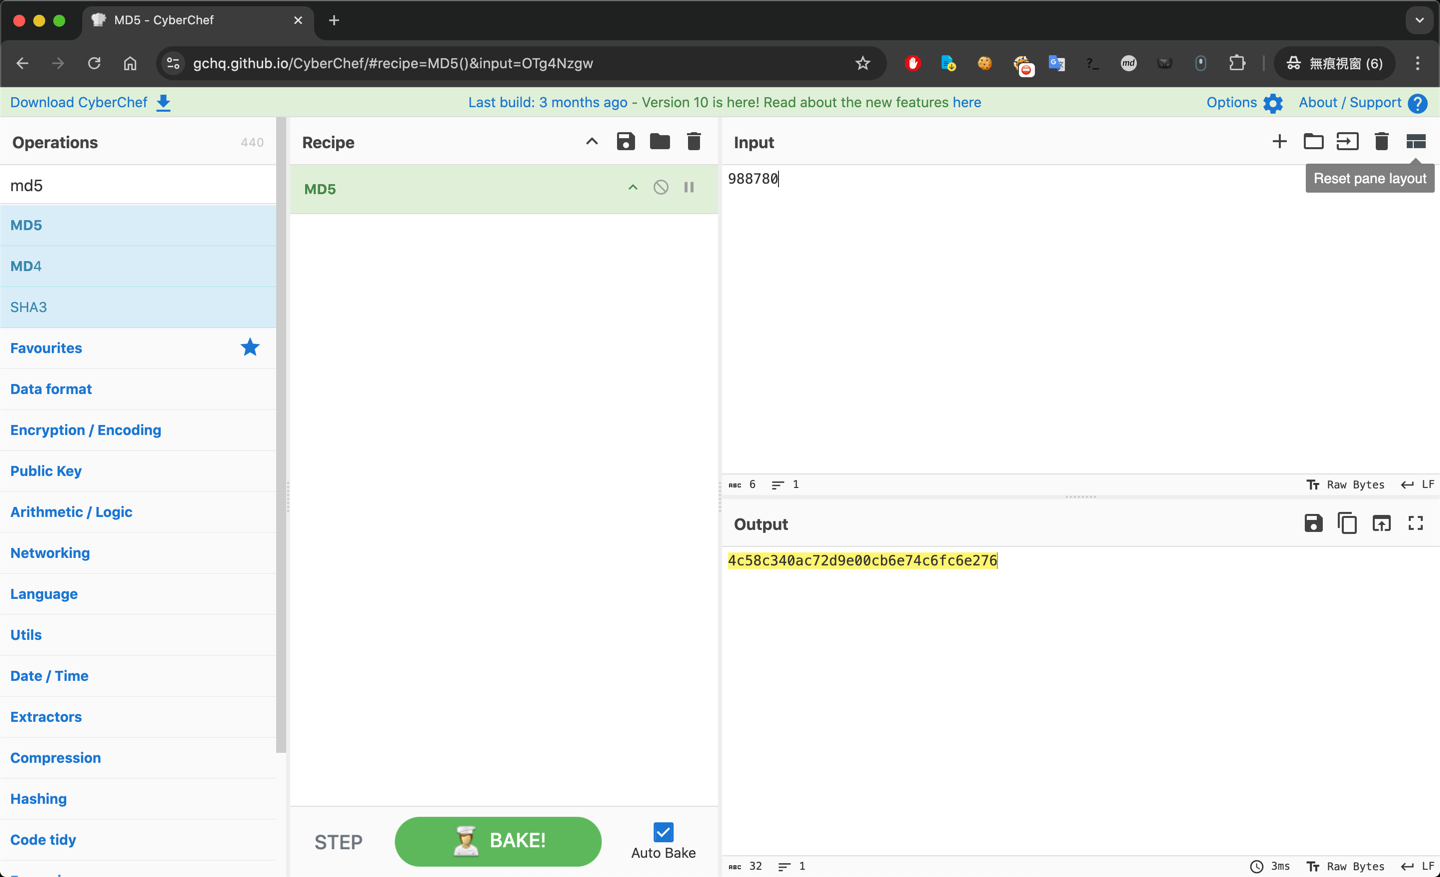Click the highlighted MD5 hash output
This screenshot has width=1440, height=877.
tap(862, 561)
